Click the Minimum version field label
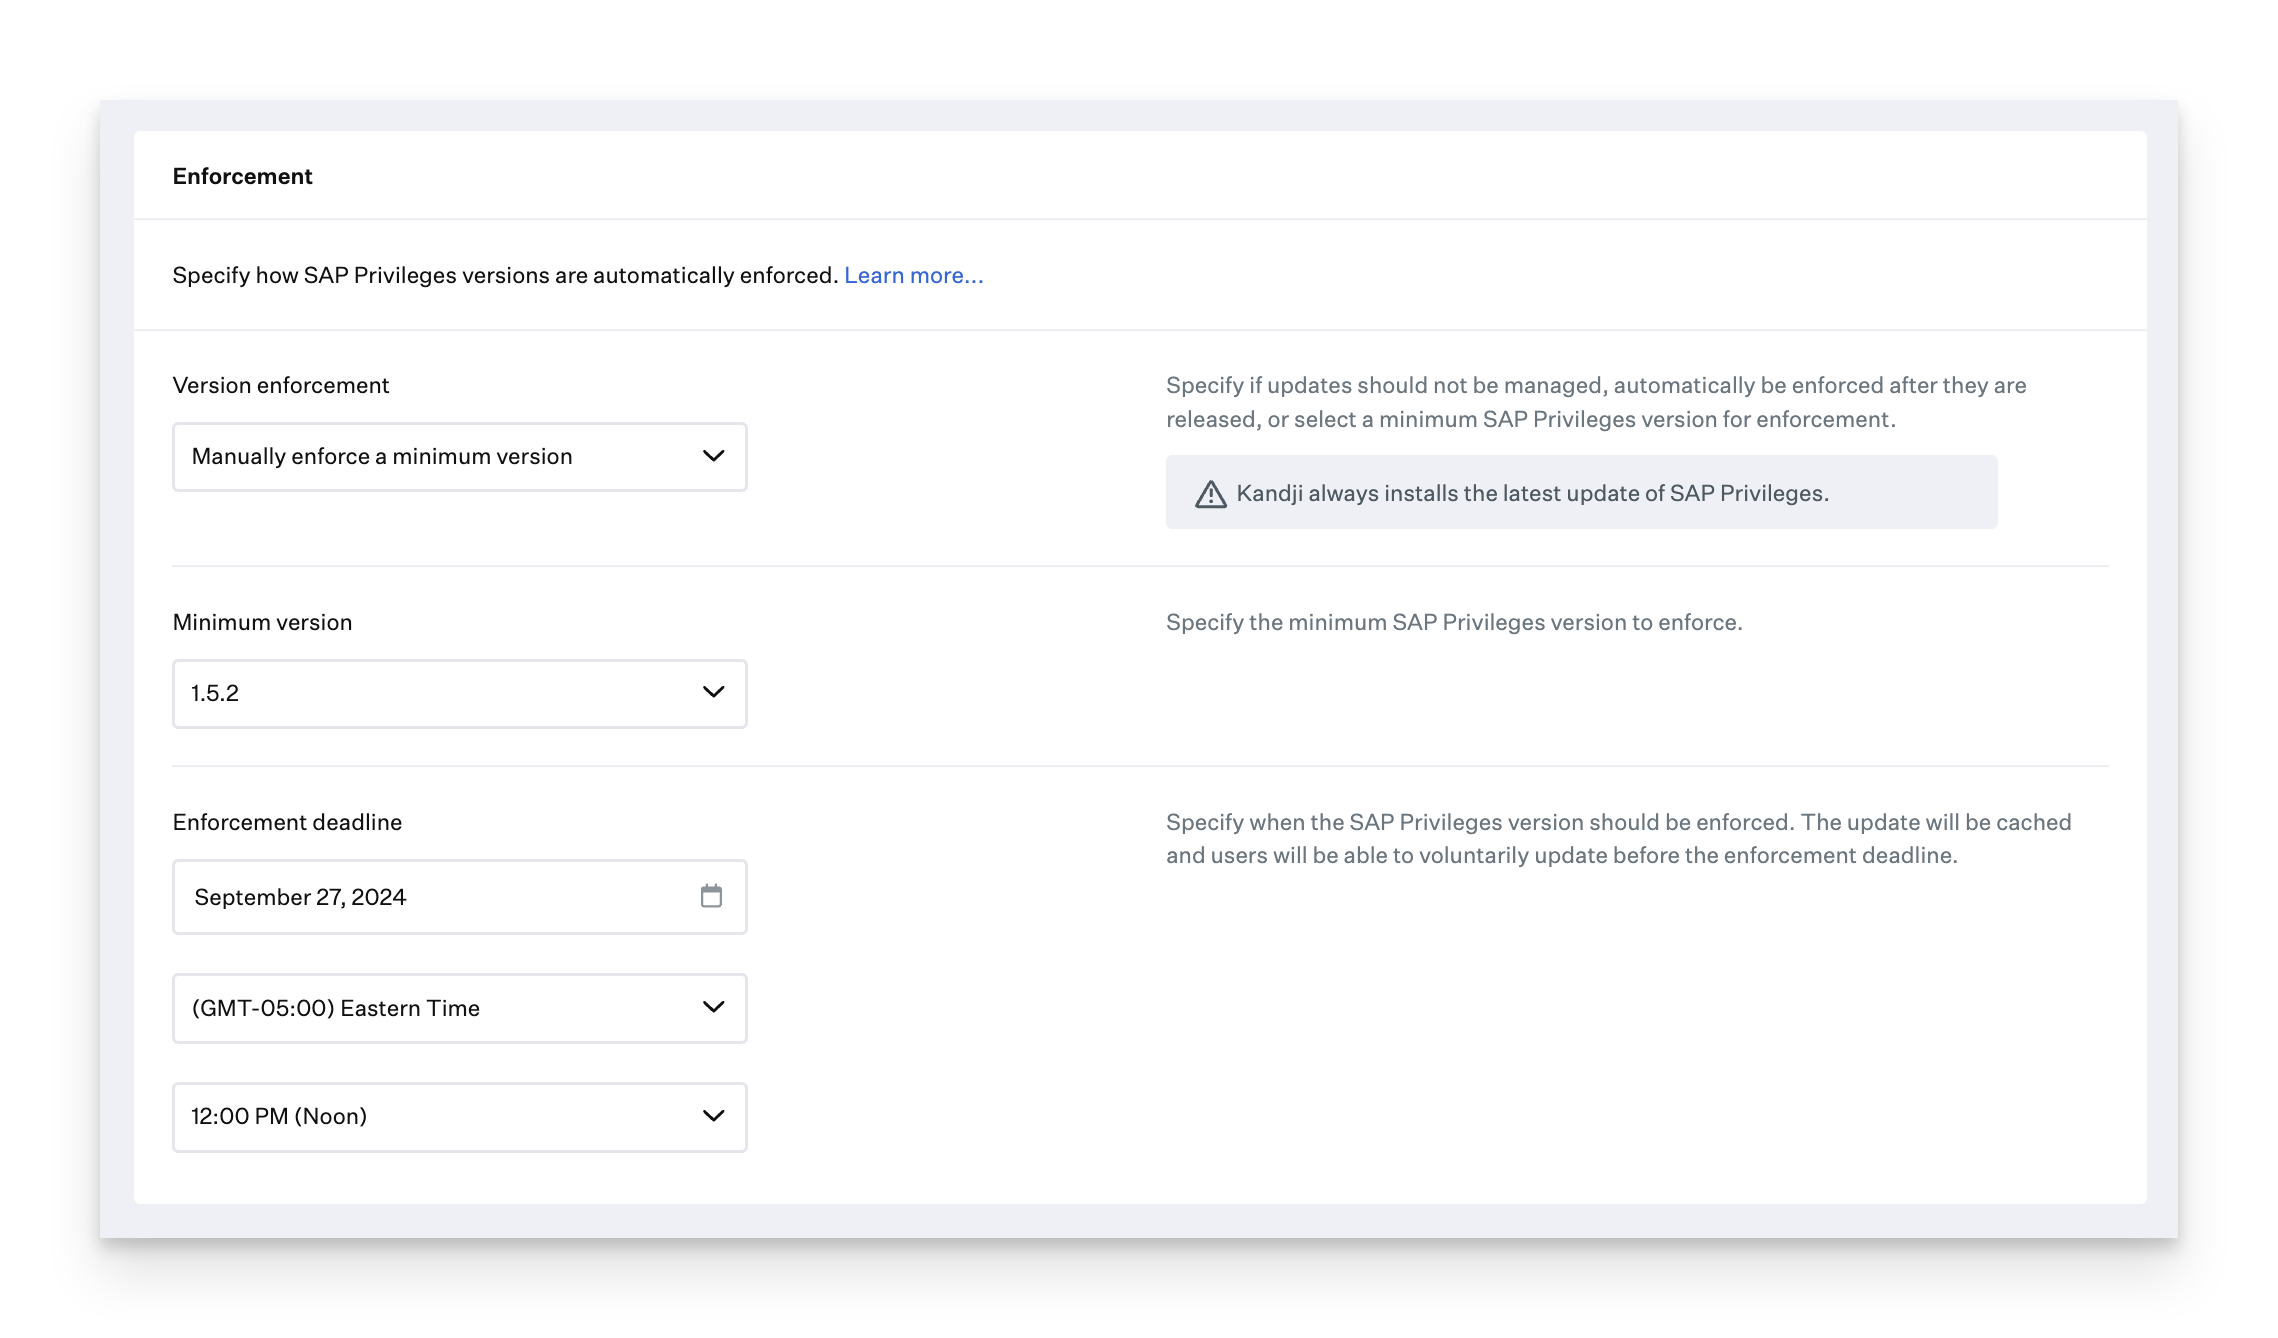This screenshot has width=2278, height=1338. click(x=262, y=622)
